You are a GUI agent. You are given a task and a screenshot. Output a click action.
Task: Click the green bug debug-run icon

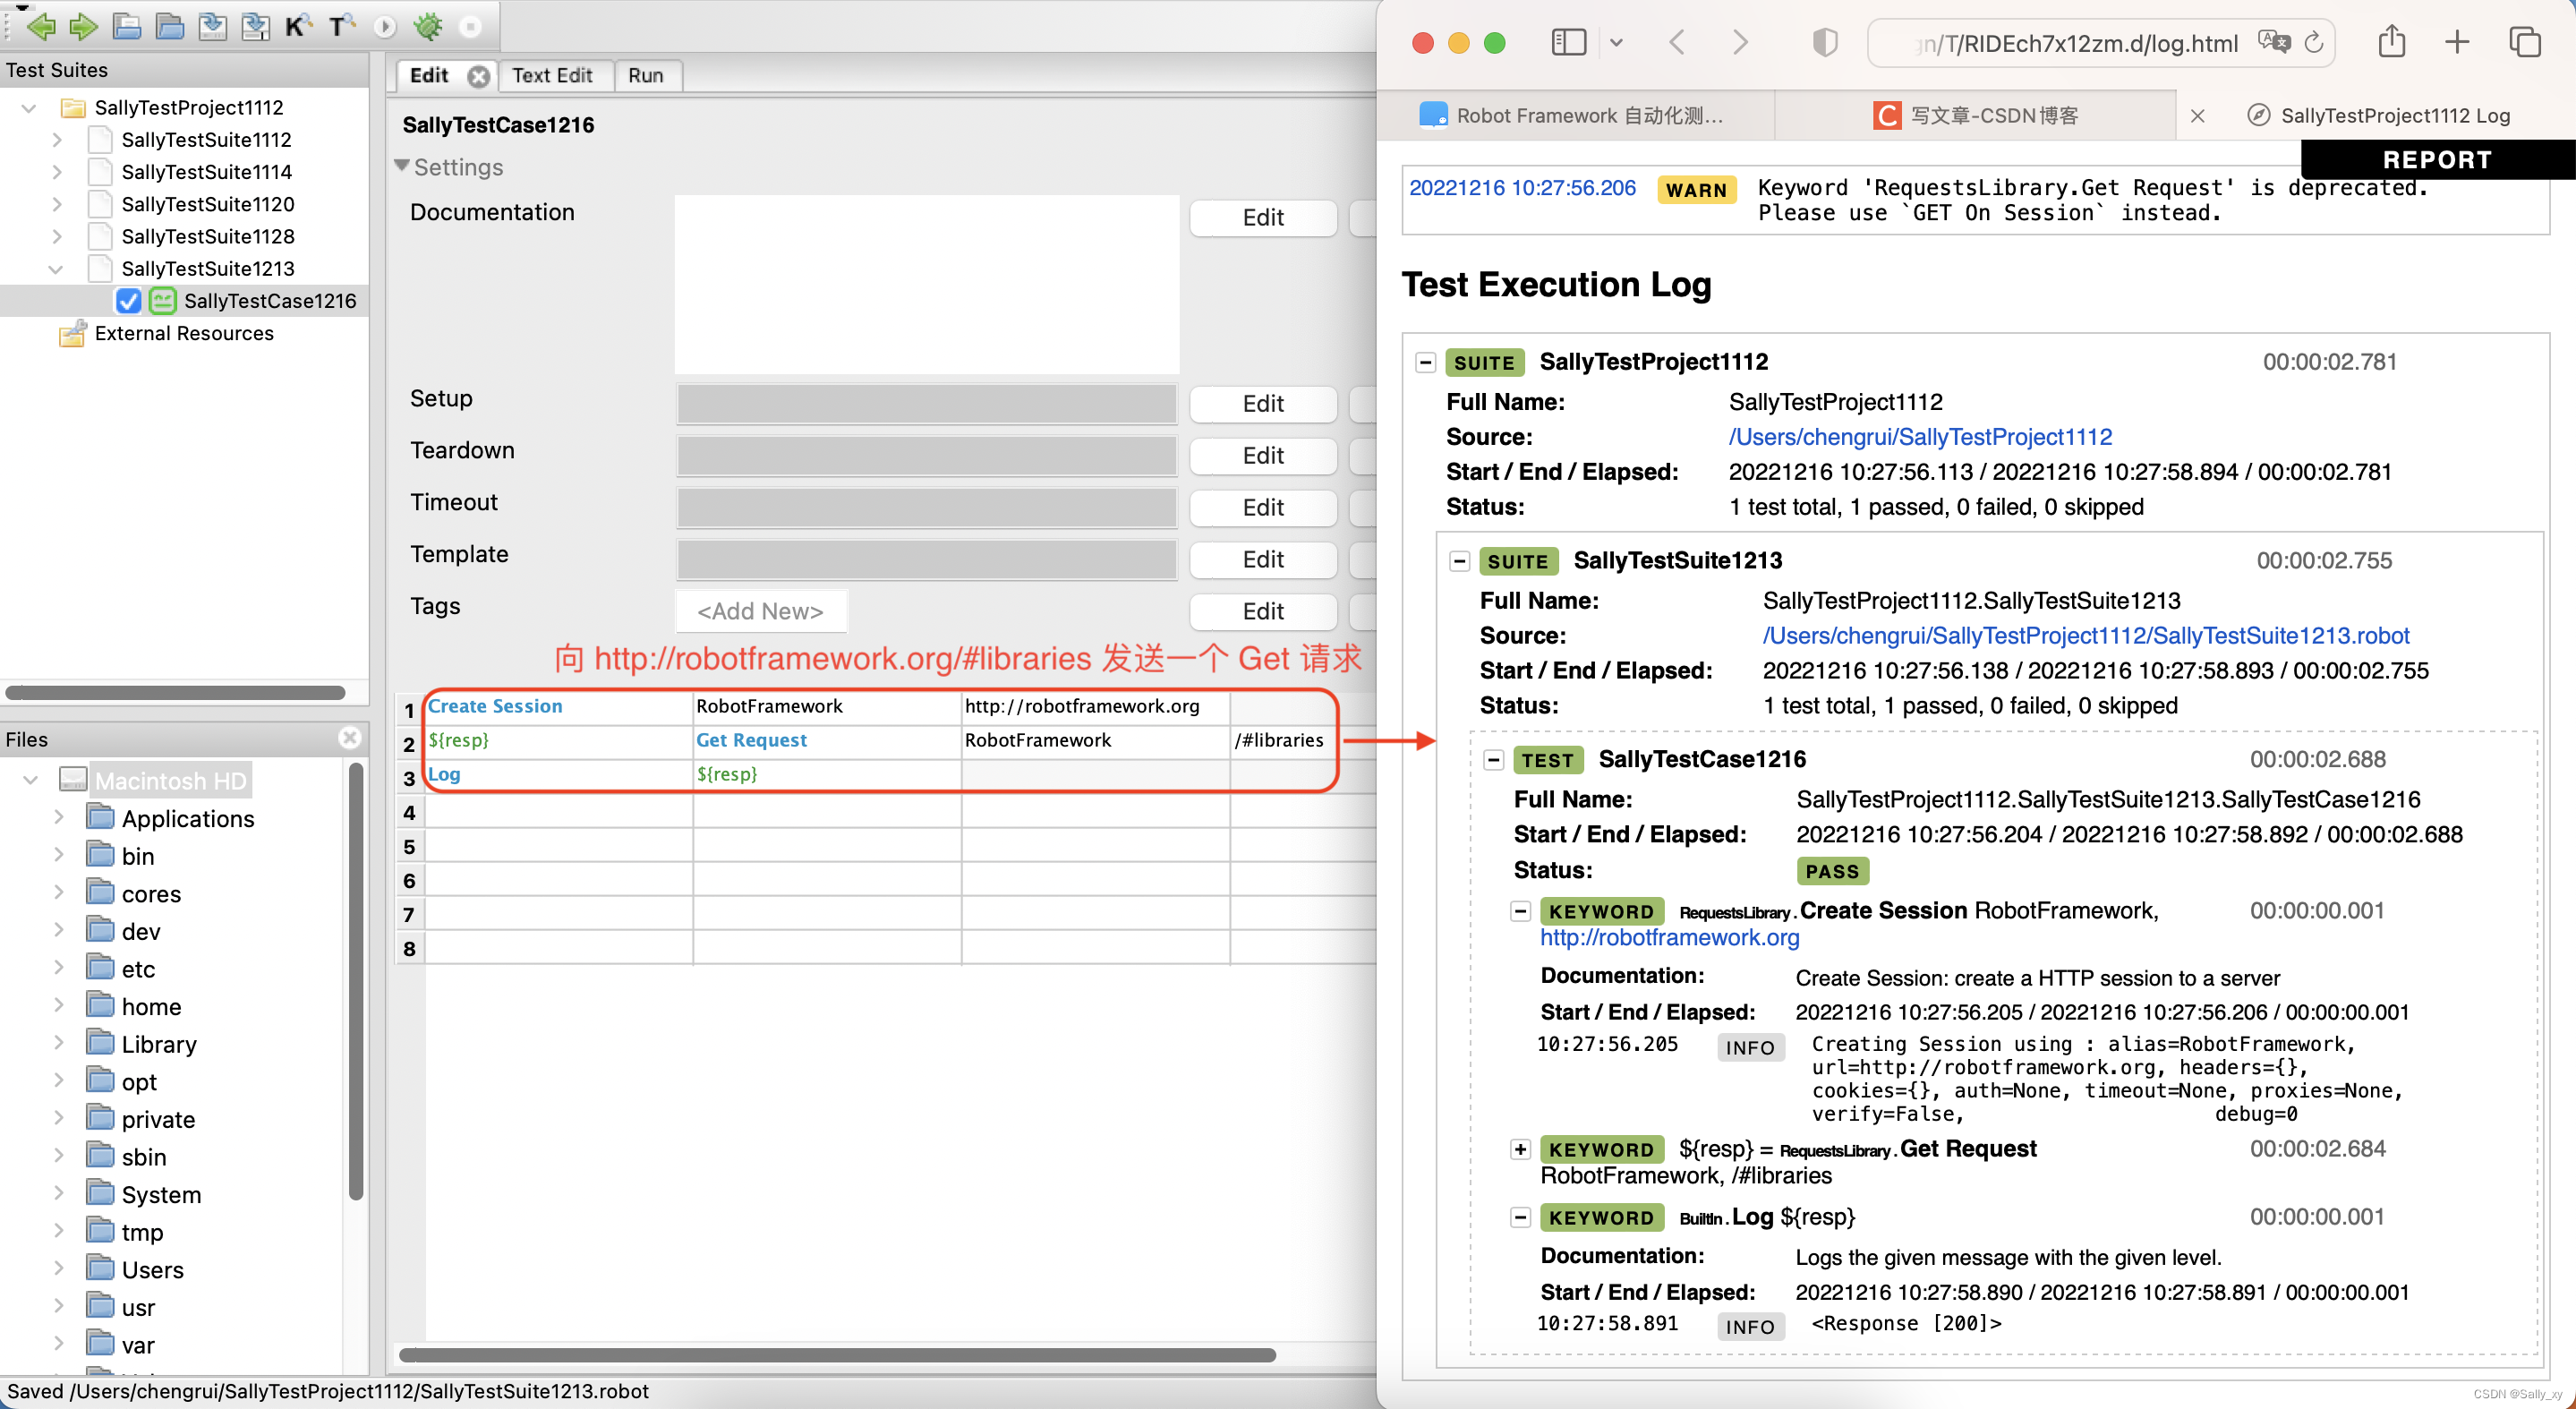pyautogui.click(x=428, y=26)
